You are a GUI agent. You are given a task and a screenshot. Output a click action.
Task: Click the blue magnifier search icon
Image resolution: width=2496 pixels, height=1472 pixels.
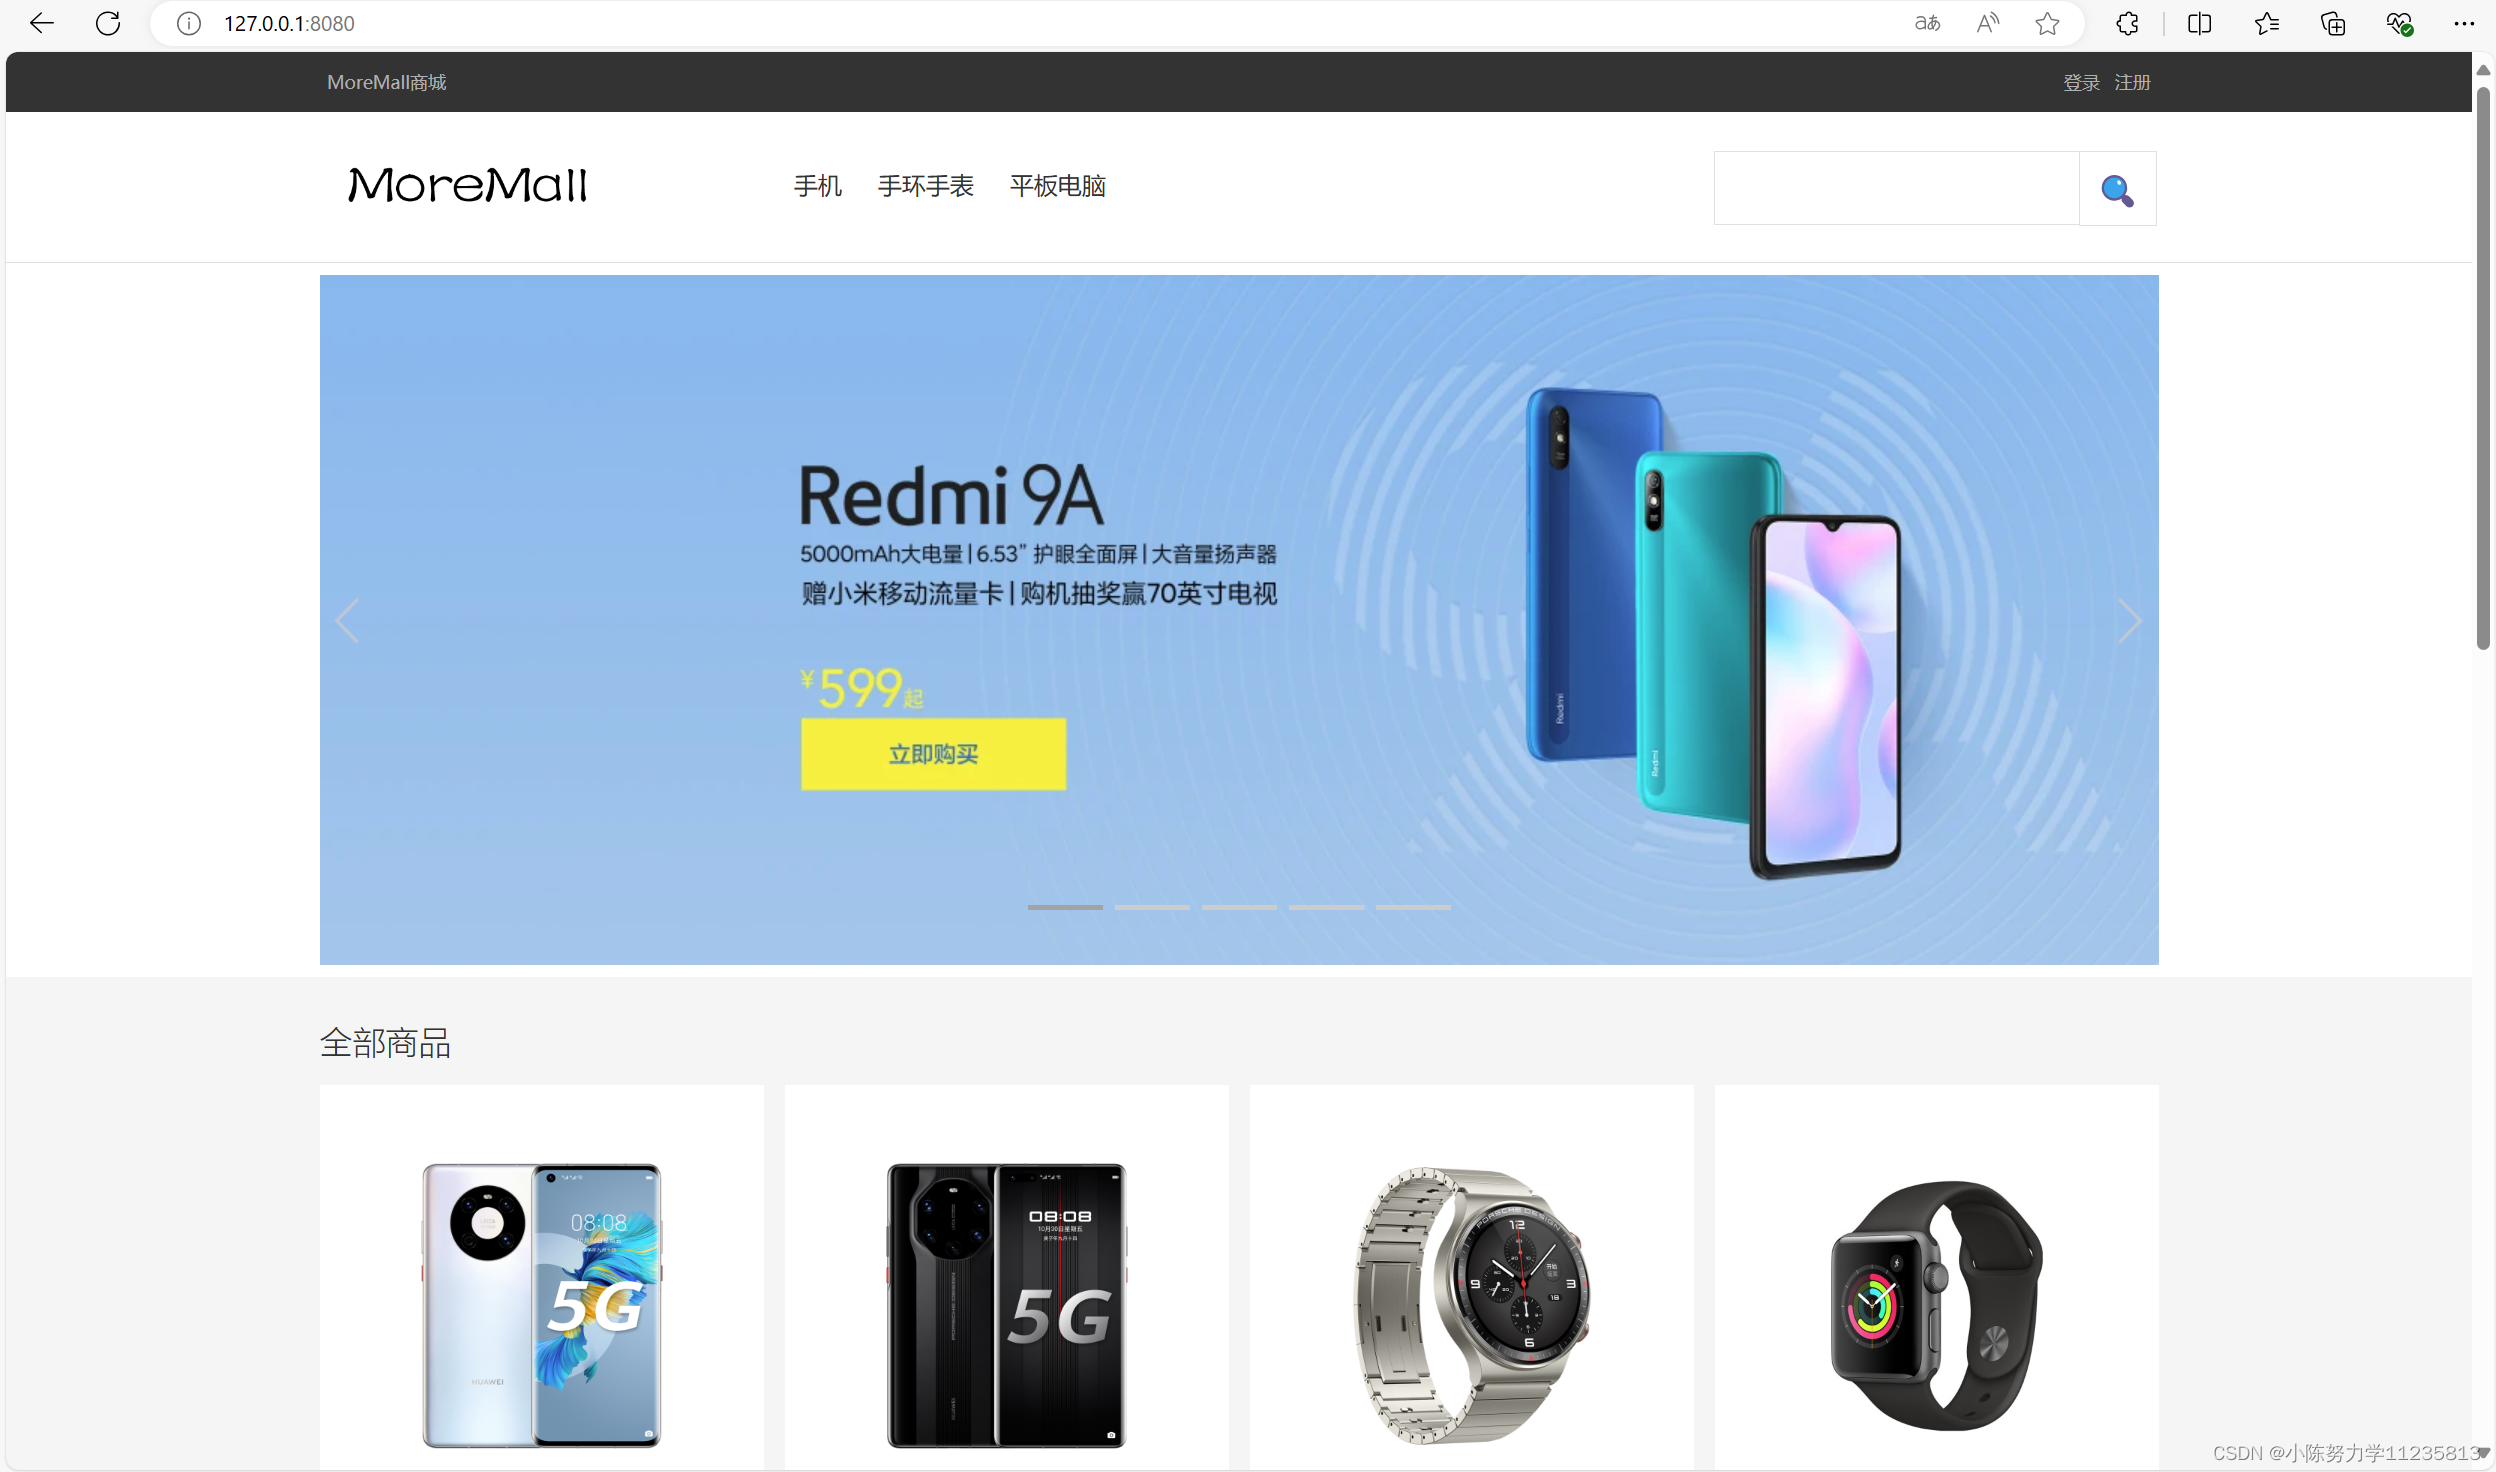[x=2117, y=189]
